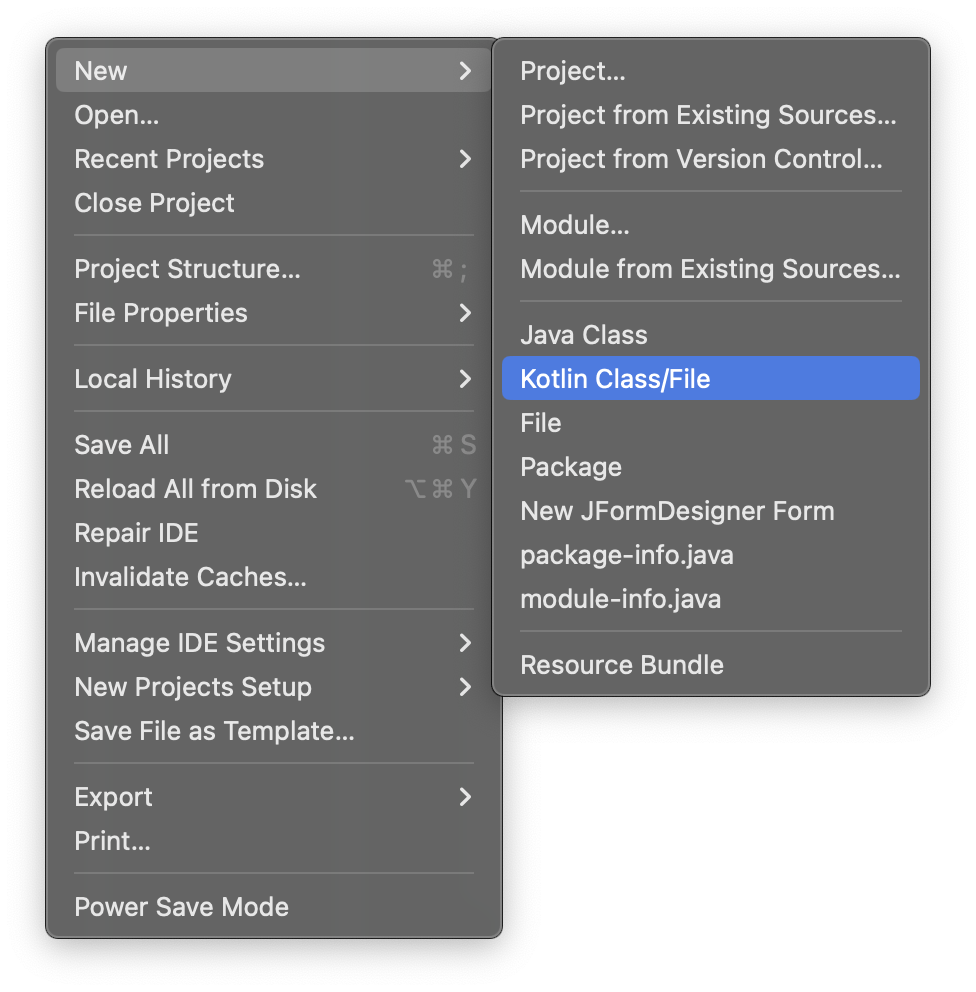Create a new Package
The image size is (976, 992).
point(571,467)
